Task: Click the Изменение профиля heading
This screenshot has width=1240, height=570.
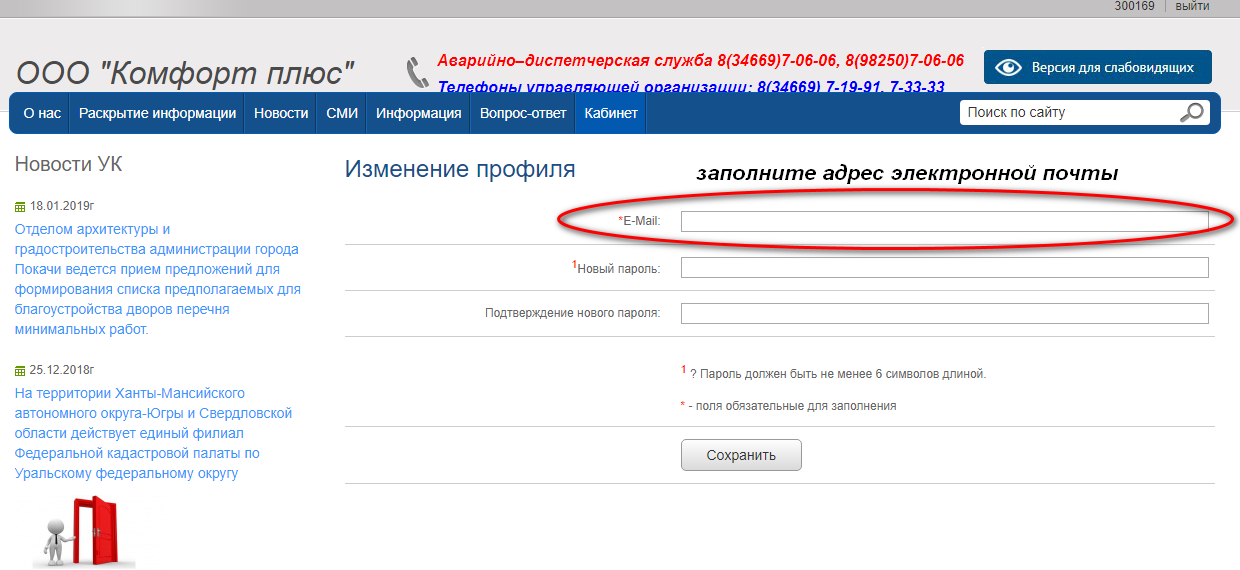Action: (460, 169)
